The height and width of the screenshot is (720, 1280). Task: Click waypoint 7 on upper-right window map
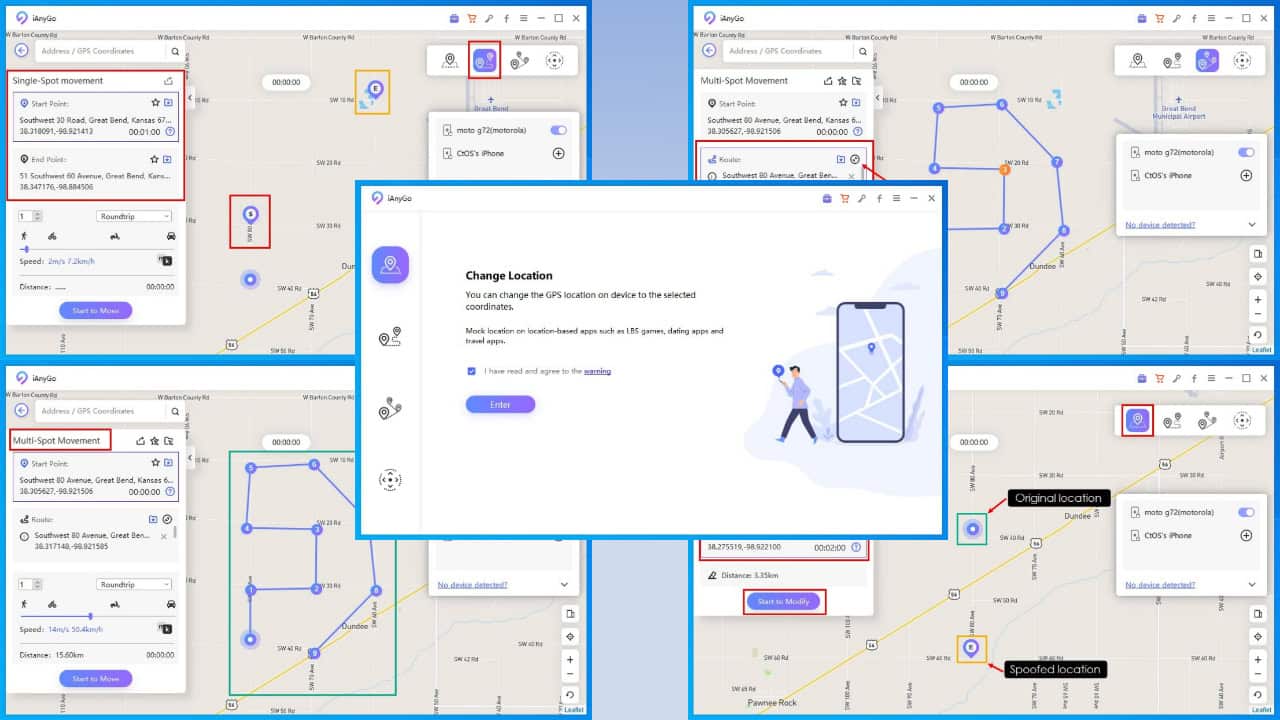click(1056, 161)
